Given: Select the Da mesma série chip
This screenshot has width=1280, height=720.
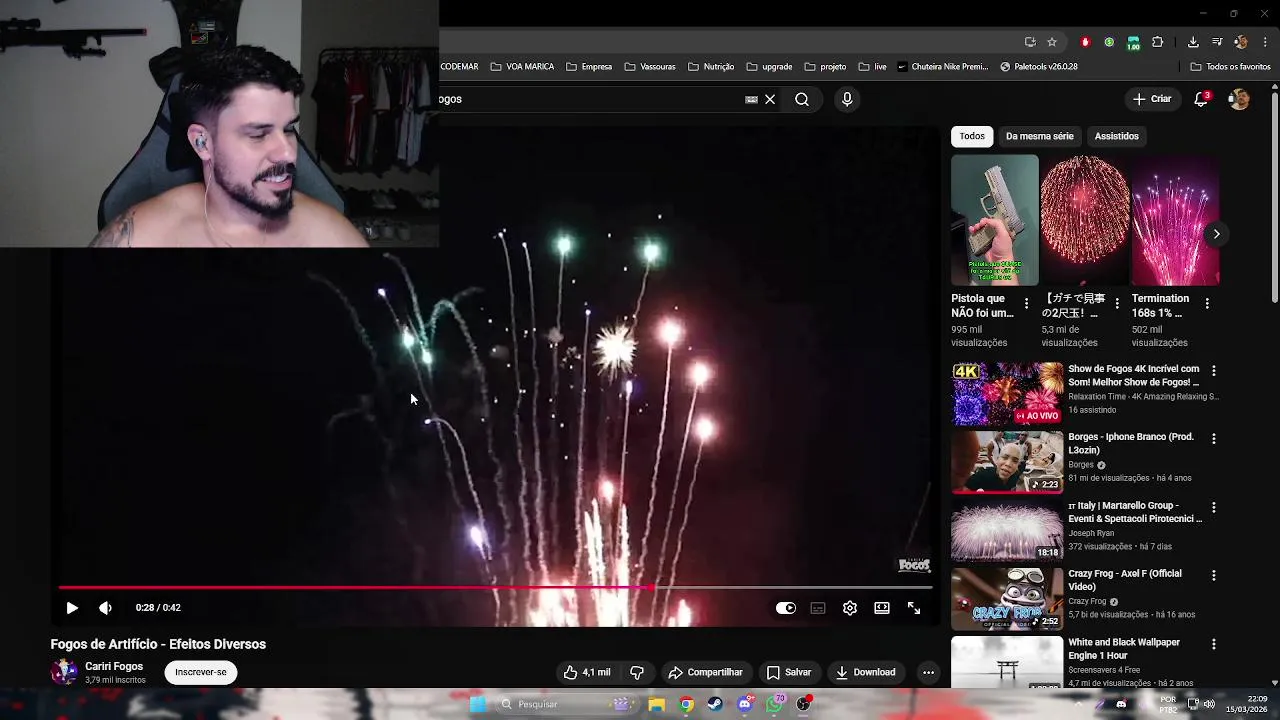Looking at the screenshot, I should [1039, 136].
